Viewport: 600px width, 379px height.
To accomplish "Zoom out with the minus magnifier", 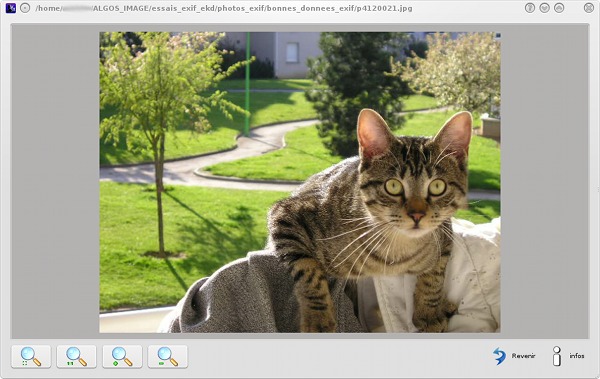I will coord(168,357).
